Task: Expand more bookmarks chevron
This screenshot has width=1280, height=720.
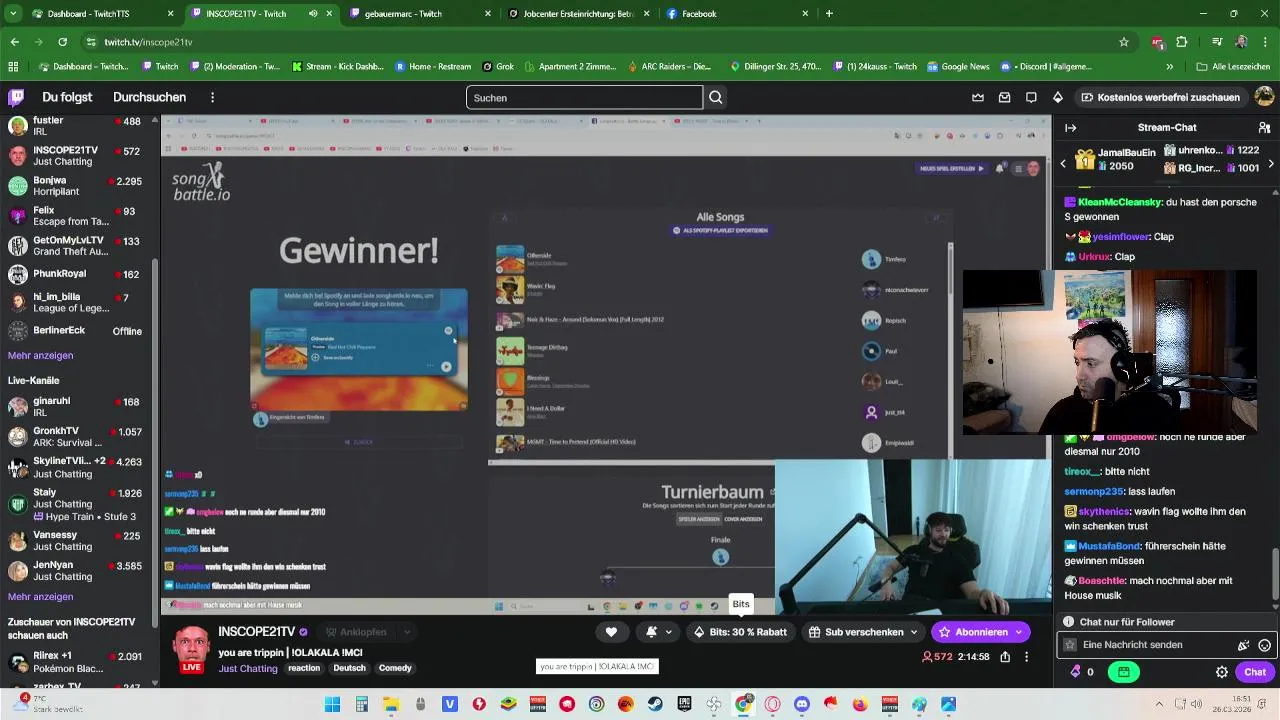Action: click(x=1169, y=67)
